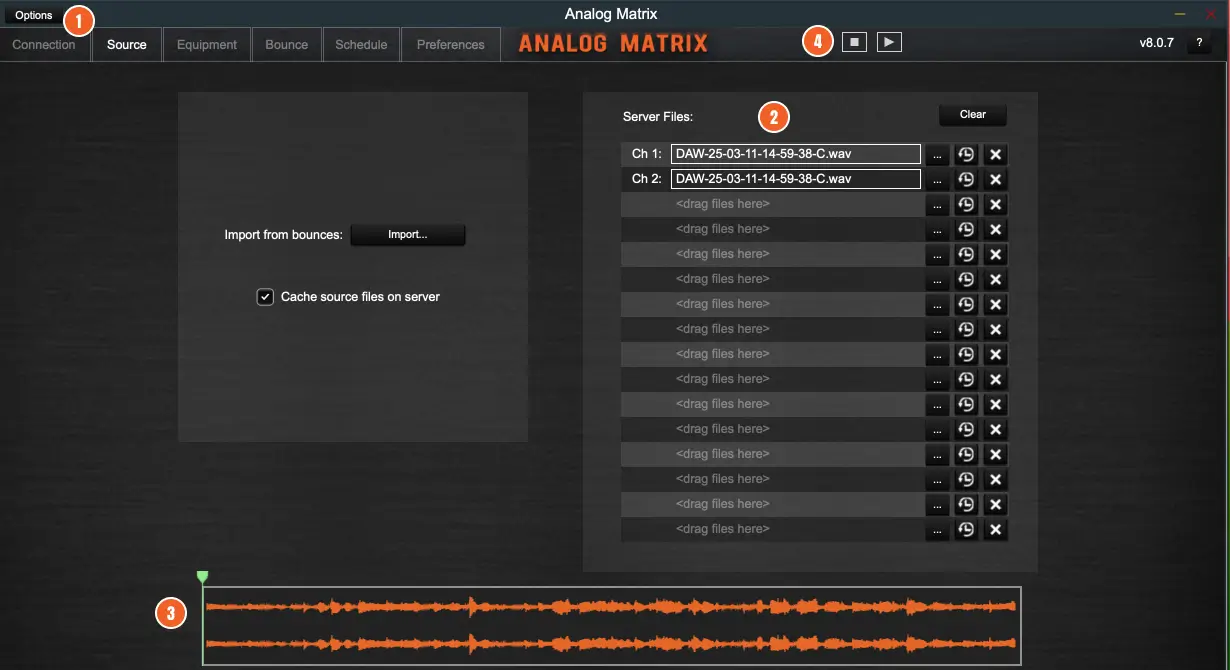Select the Source tab
1230x670 pixels.
[127, 45]
